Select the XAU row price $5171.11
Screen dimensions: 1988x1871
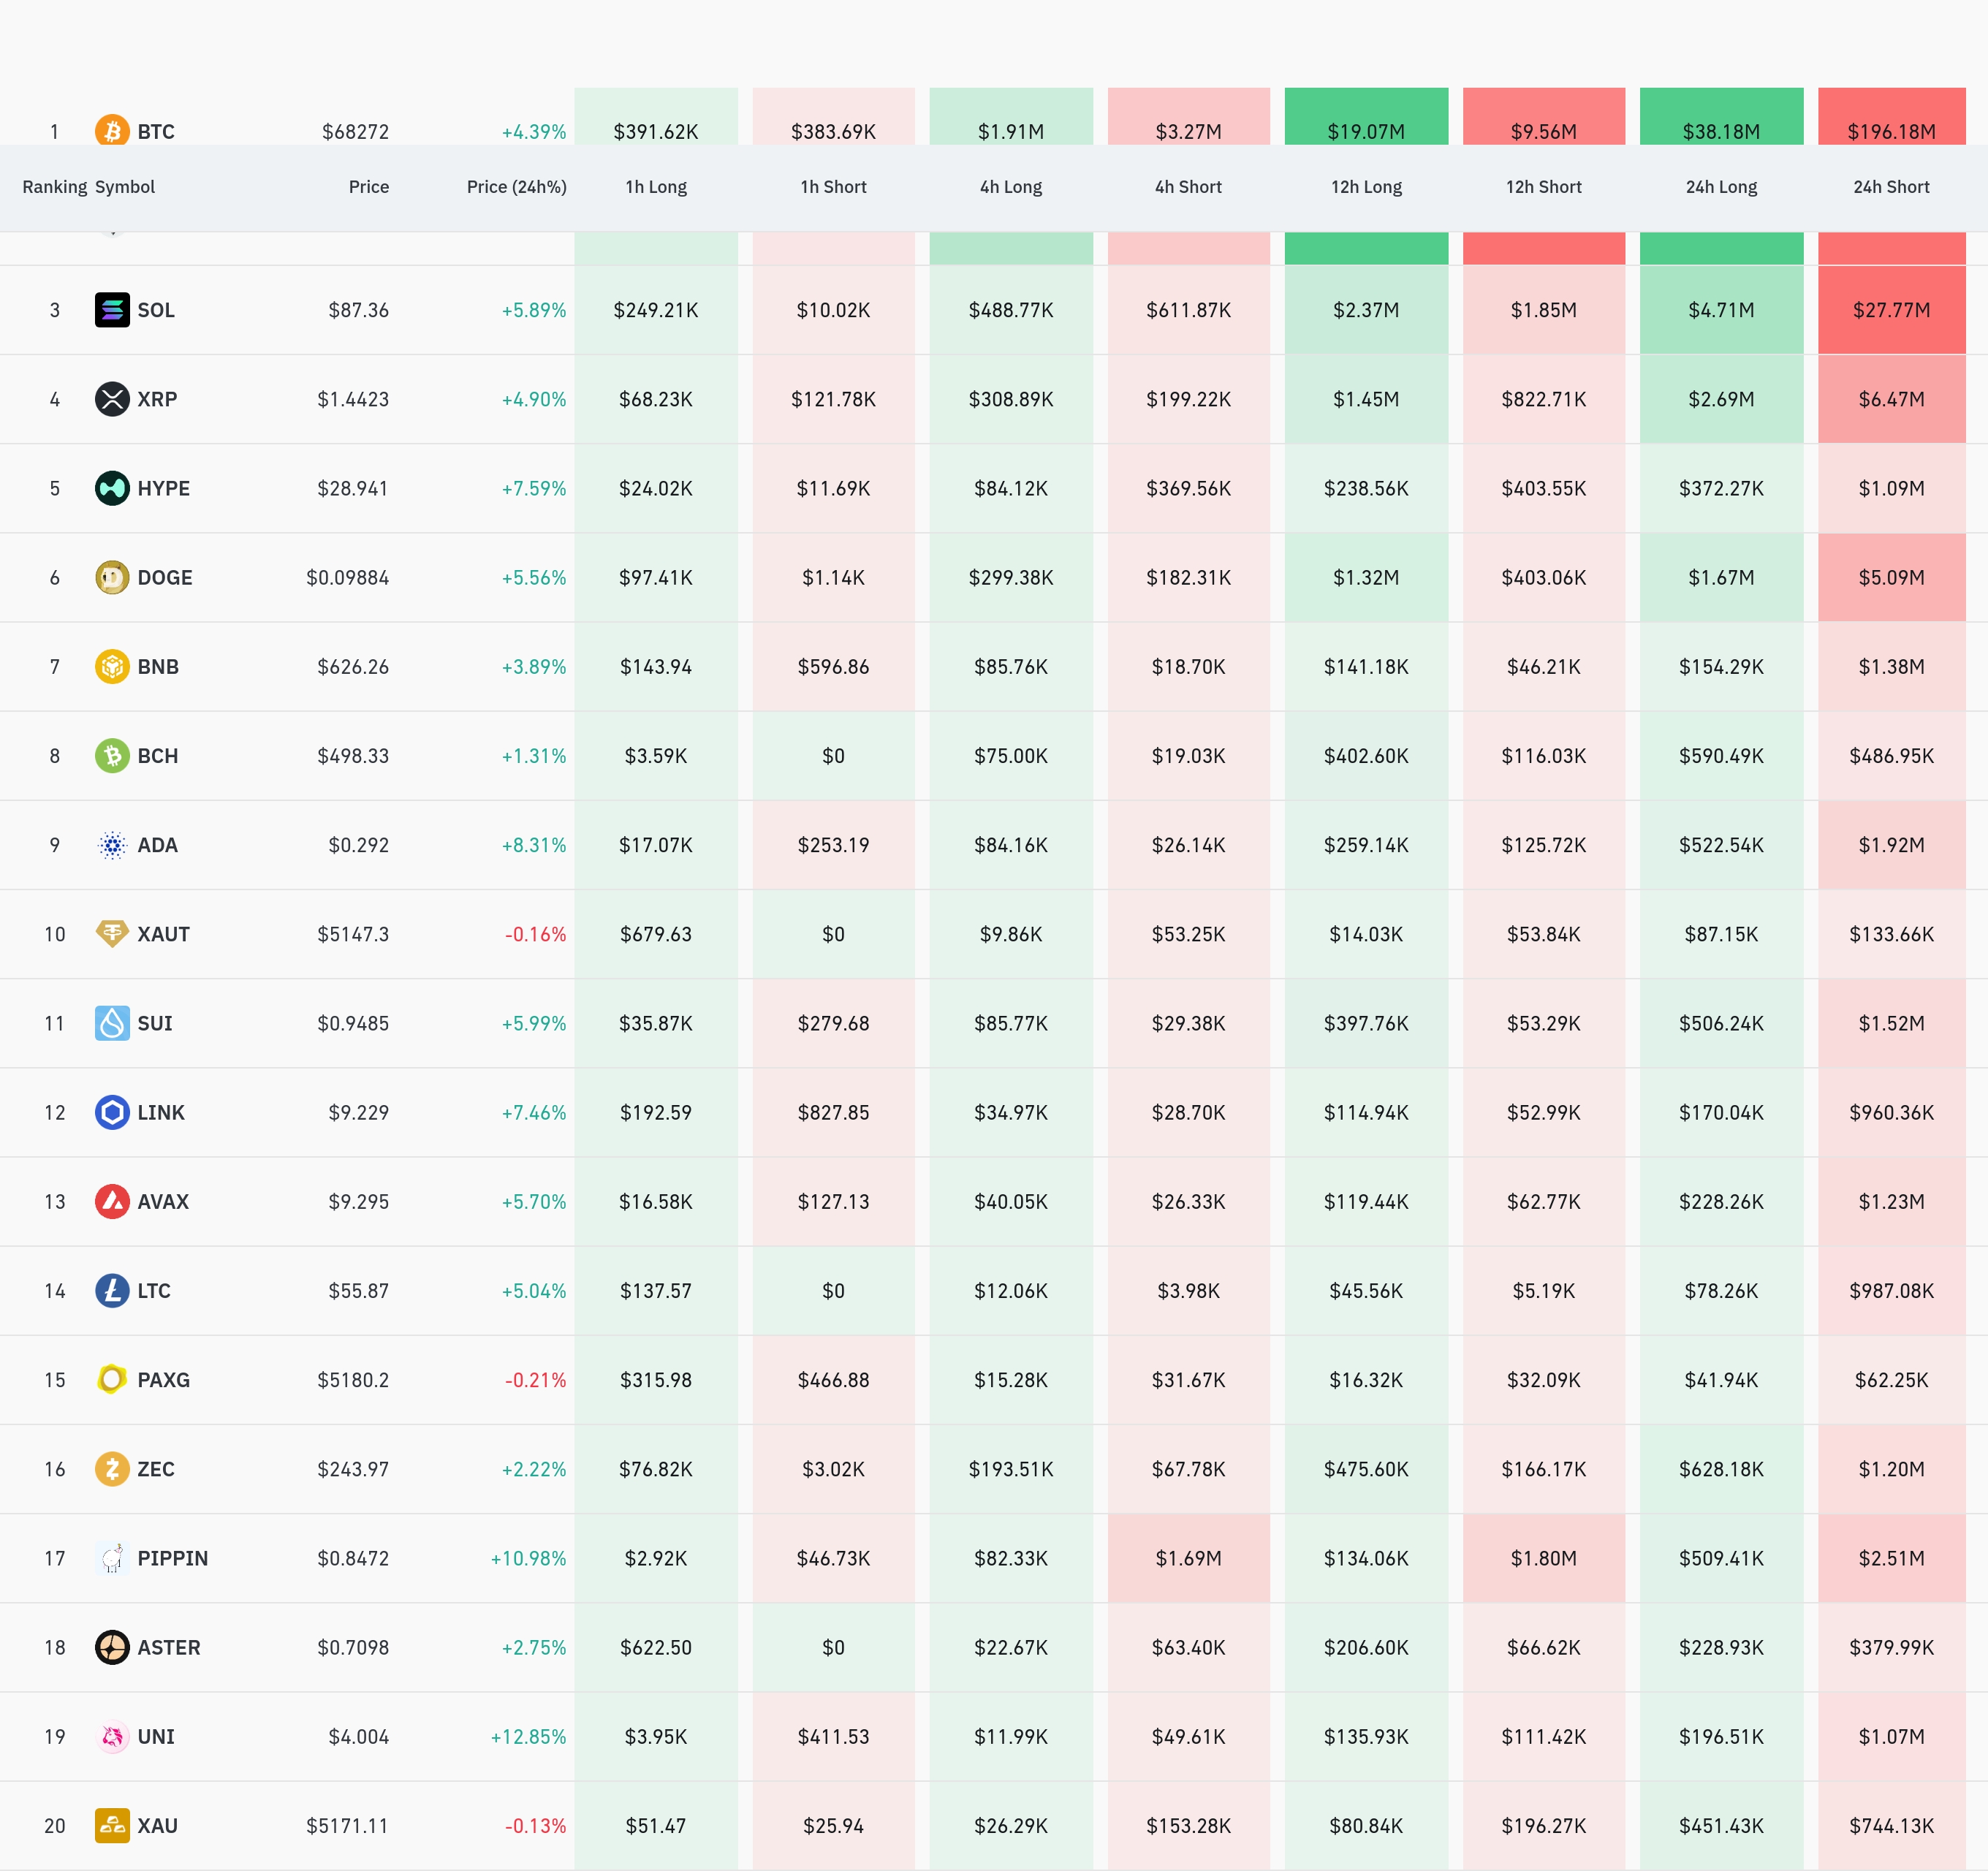point(347,1826)
